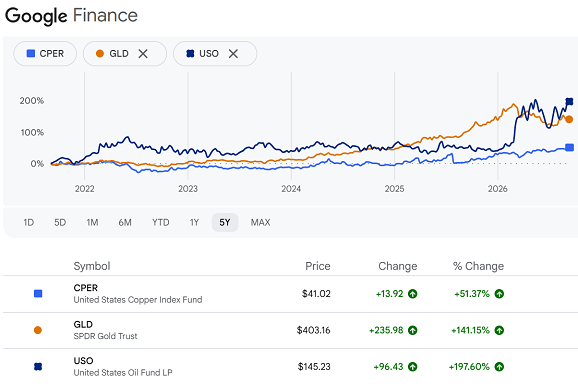The image size is (578, 386).
Task: Click the USO endpoint marker on chart
Action: click(x=570, y=102)
